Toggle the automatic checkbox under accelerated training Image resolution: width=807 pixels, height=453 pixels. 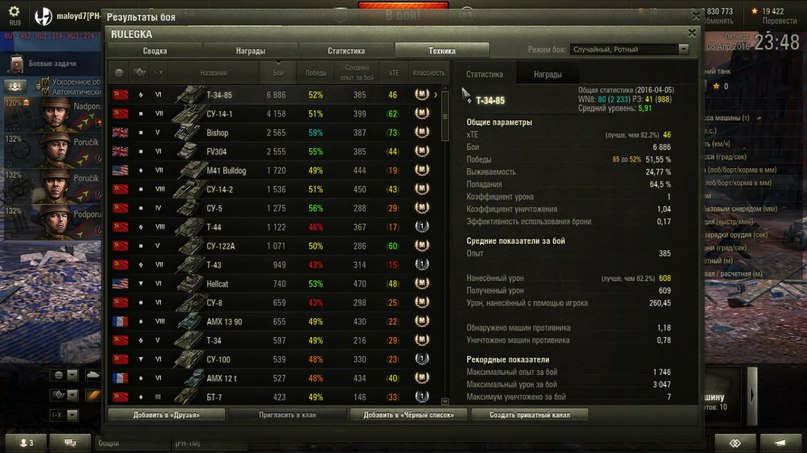pos(45,91)
